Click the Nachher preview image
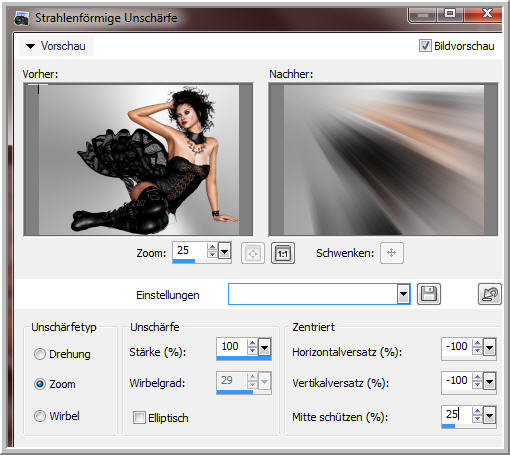The height and width of the screenshot is (455, 510). point(383,159)
